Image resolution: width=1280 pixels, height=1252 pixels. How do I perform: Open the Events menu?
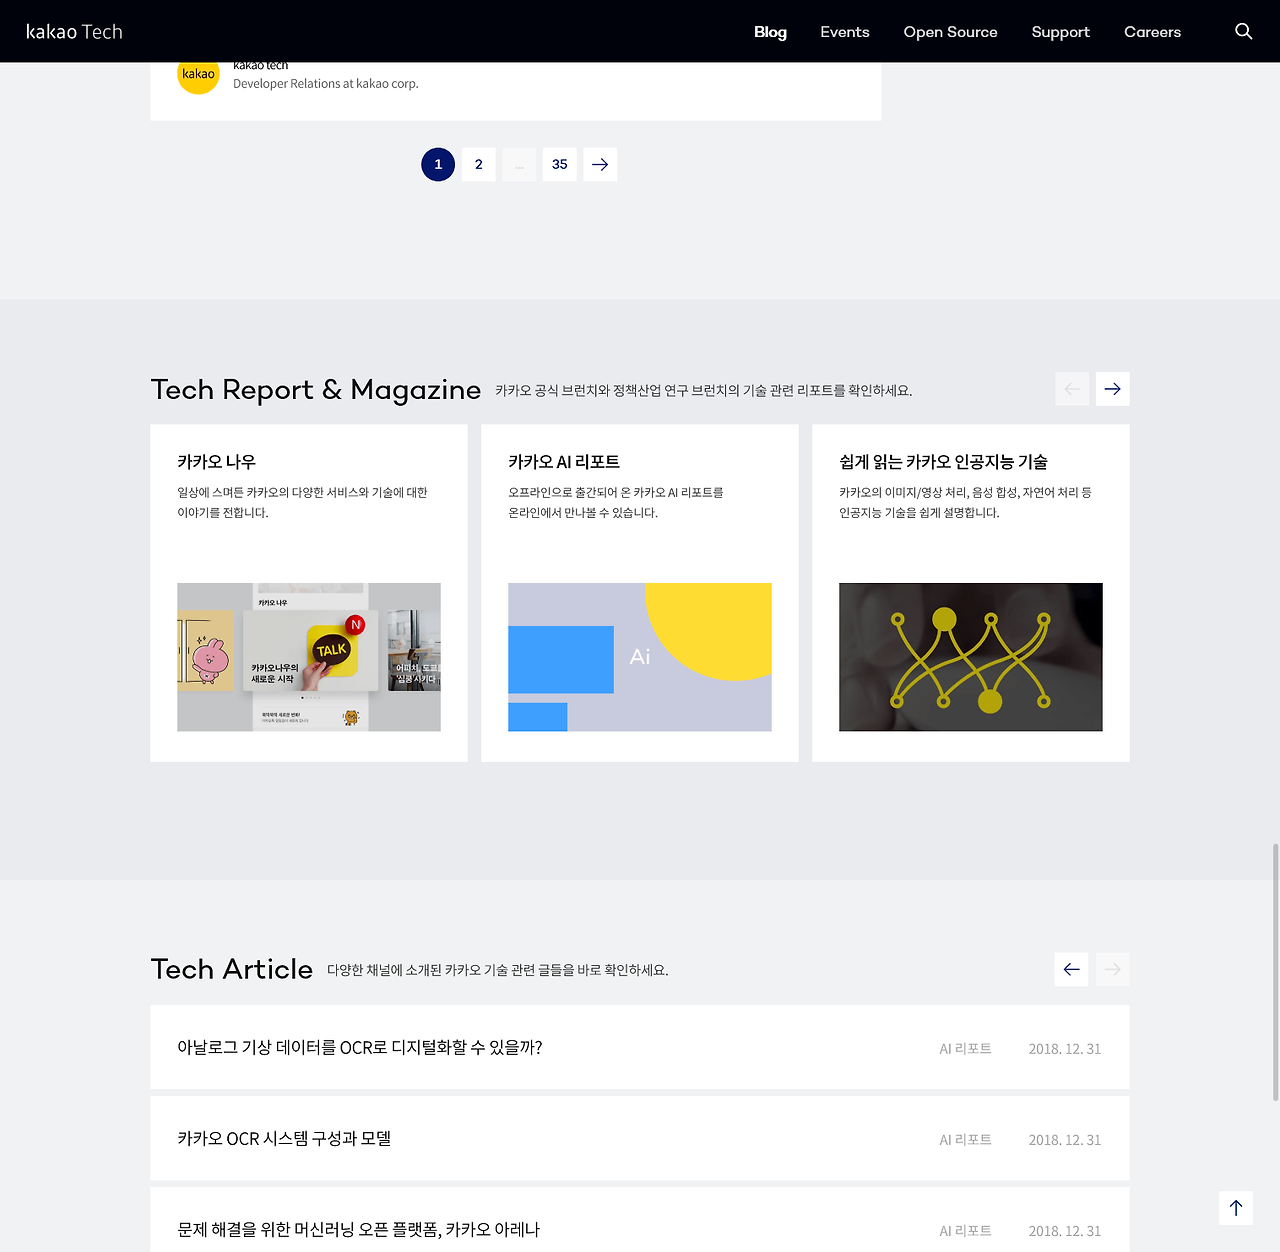[x=845, y=32]
